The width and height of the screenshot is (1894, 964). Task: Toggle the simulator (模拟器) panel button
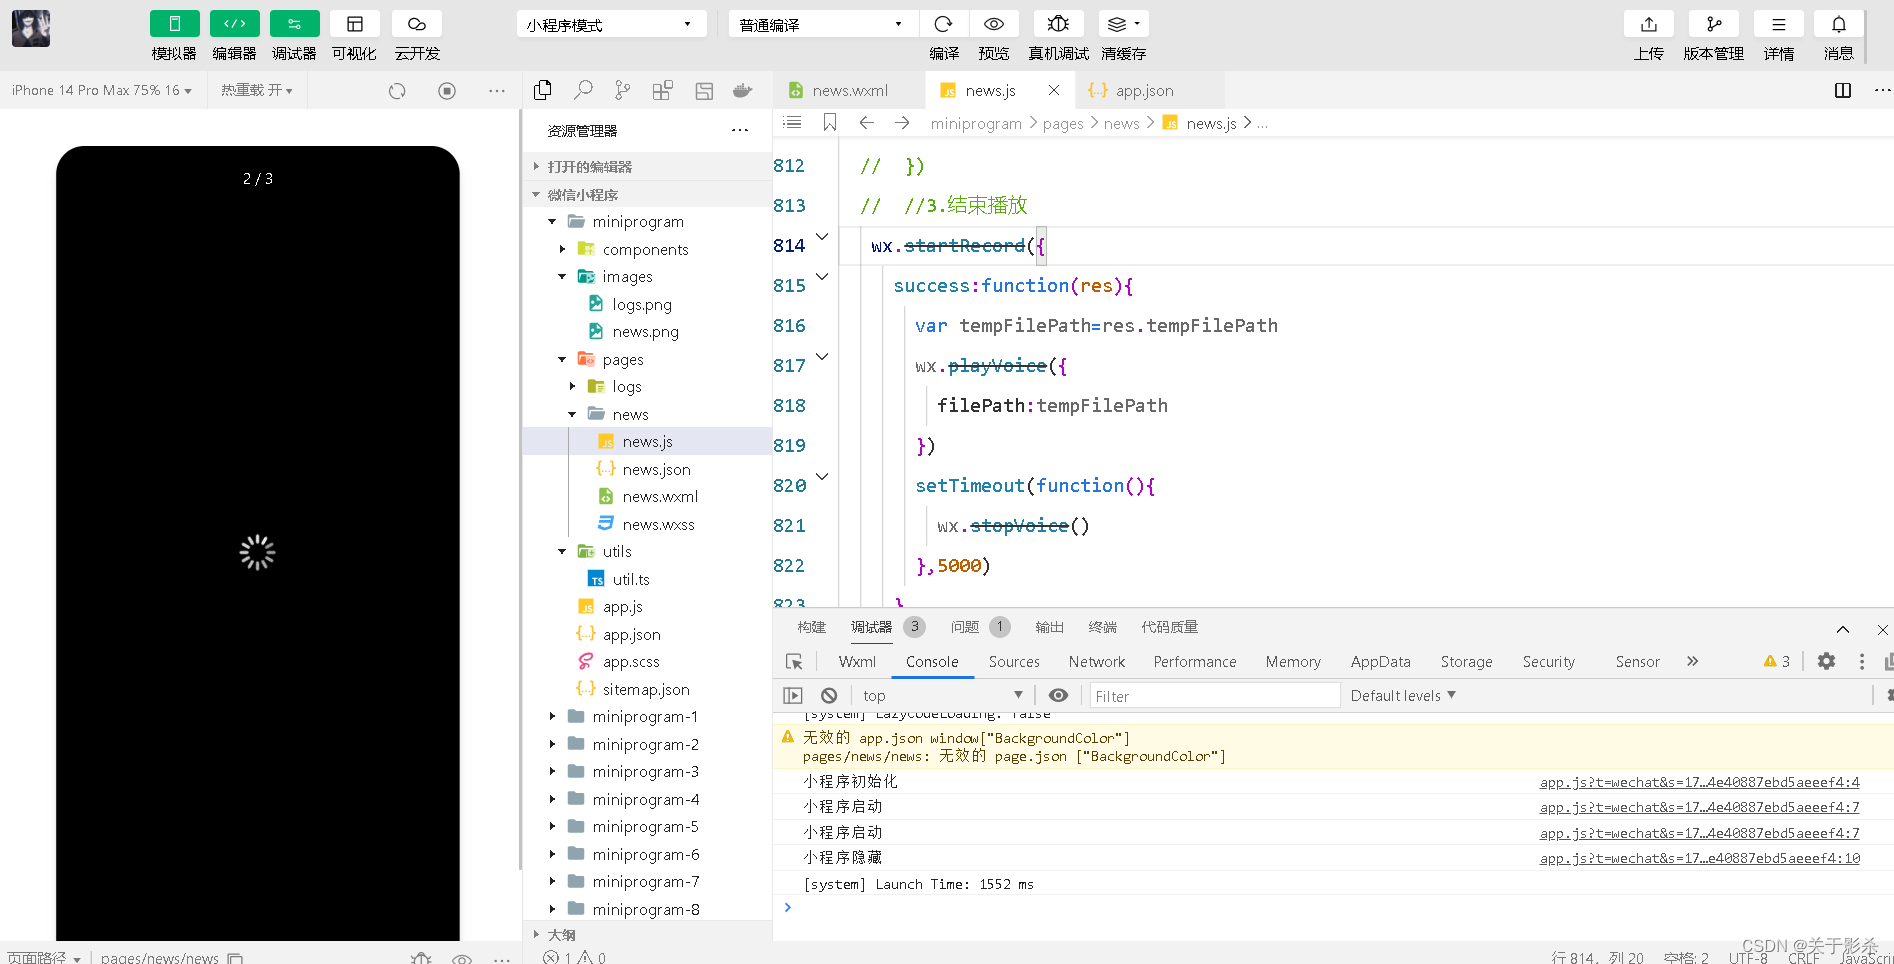(174, 24)
